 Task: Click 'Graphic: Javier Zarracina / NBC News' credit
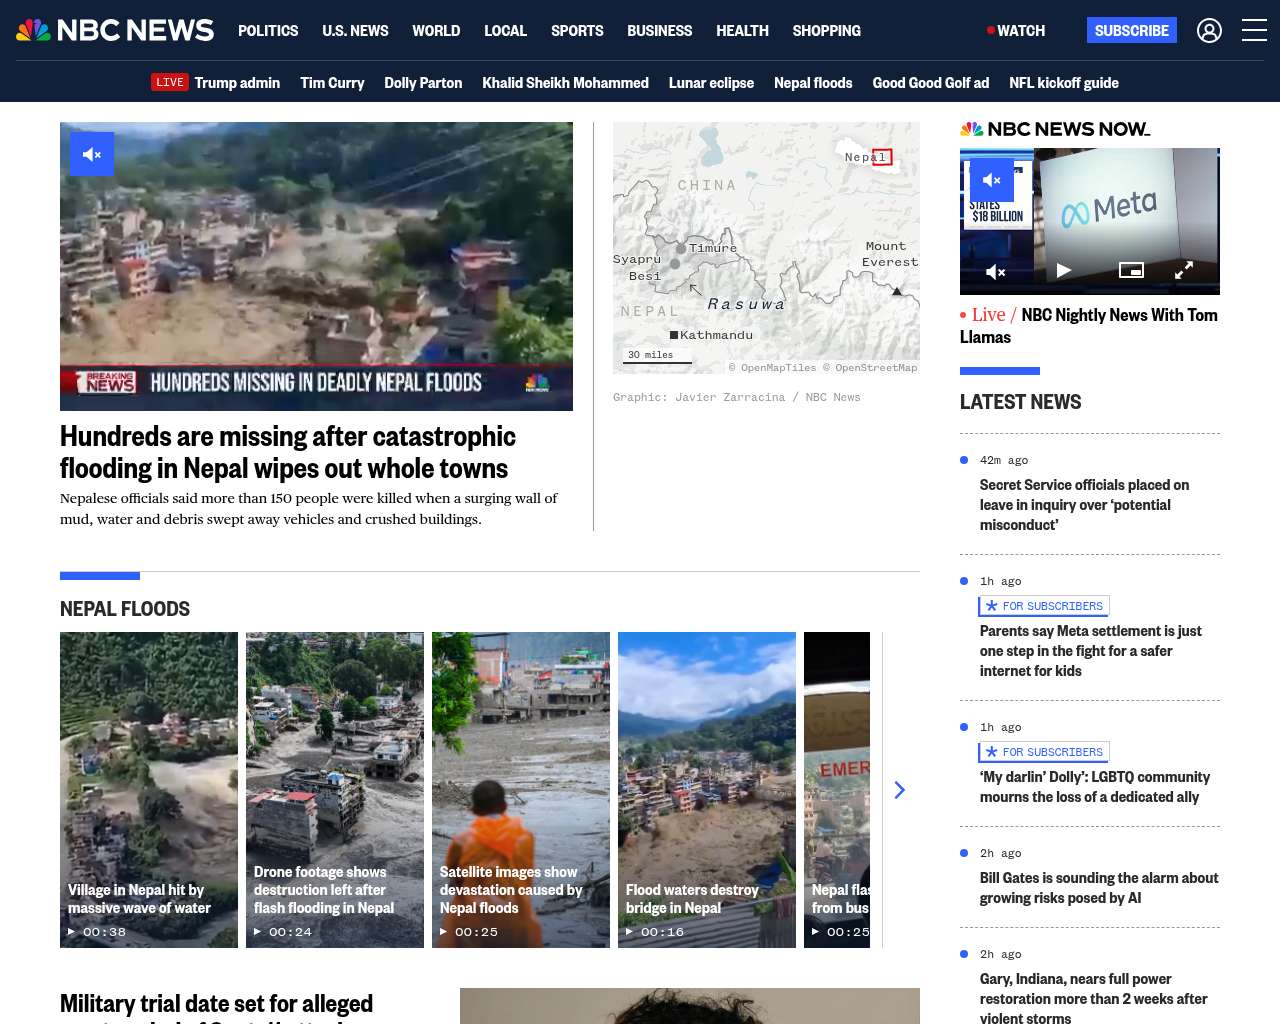tap(736, 397)
